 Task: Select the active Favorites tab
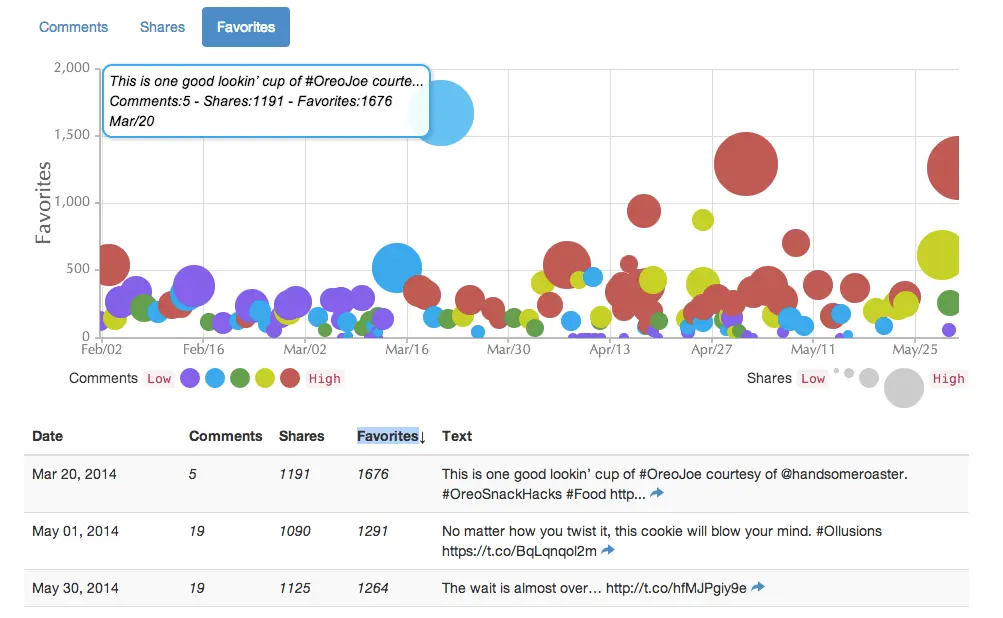coord(245,27)
